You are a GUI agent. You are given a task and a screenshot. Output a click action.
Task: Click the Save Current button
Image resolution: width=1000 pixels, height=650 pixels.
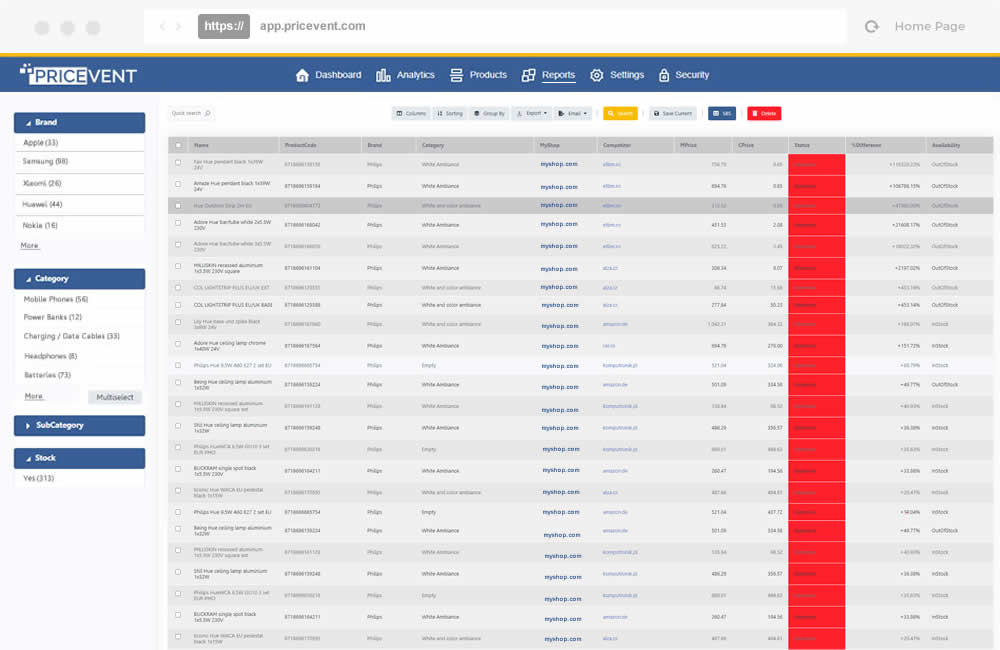673,114
